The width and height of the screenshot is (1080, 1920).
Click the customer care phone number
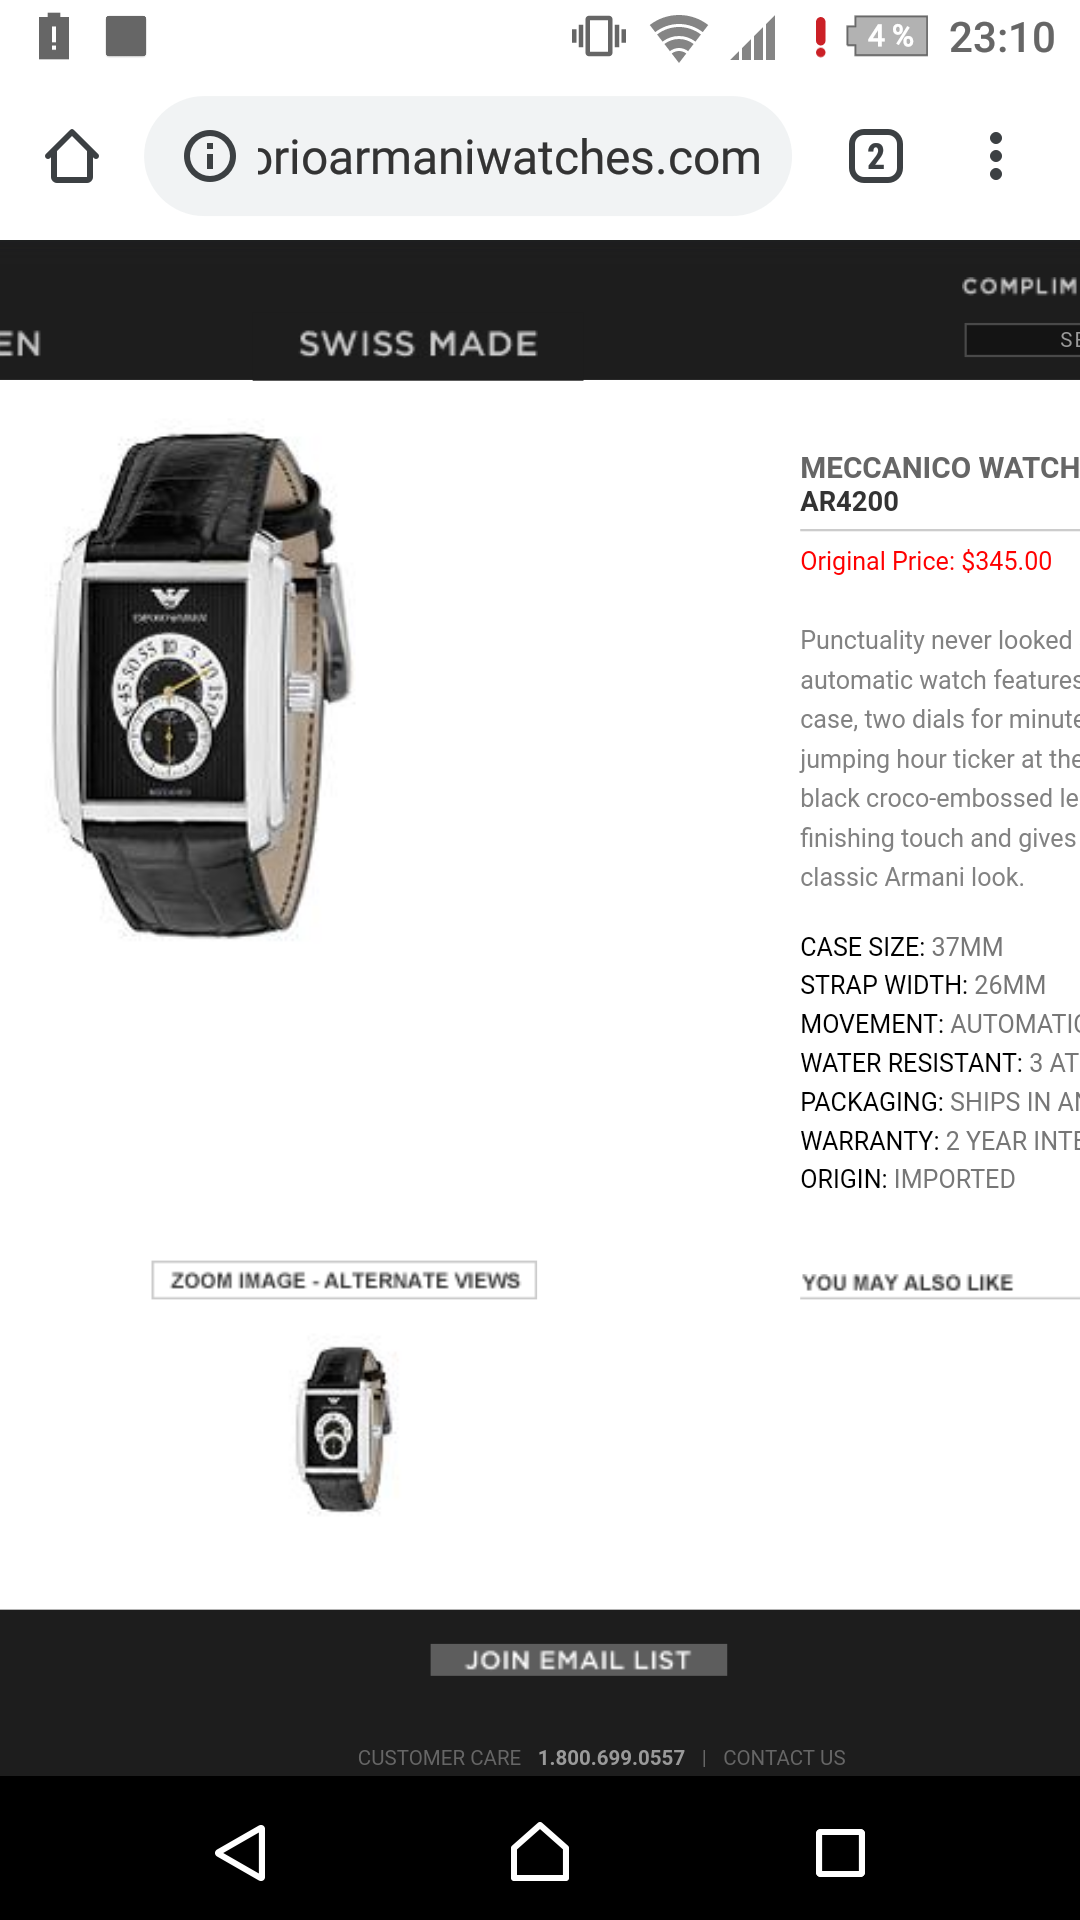tap(611, 1758)
